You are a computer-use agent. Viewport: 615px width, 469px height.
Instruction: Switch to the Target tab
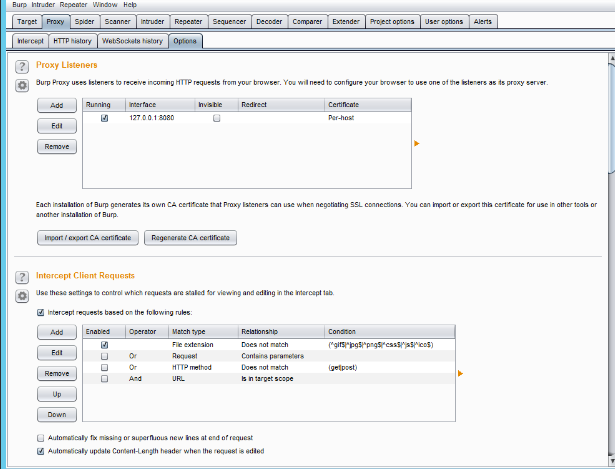[27, 22]
